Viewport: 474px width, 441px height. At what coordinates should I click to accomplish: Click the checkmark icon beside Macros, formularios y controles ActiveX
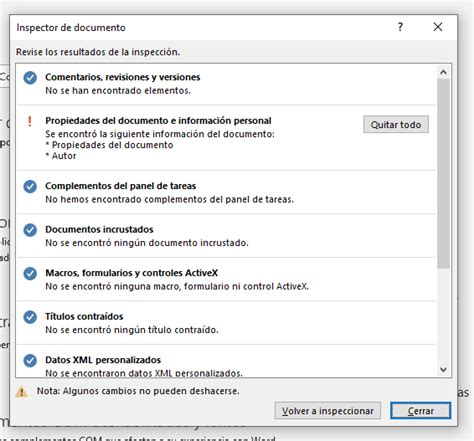tap(30, 274)
